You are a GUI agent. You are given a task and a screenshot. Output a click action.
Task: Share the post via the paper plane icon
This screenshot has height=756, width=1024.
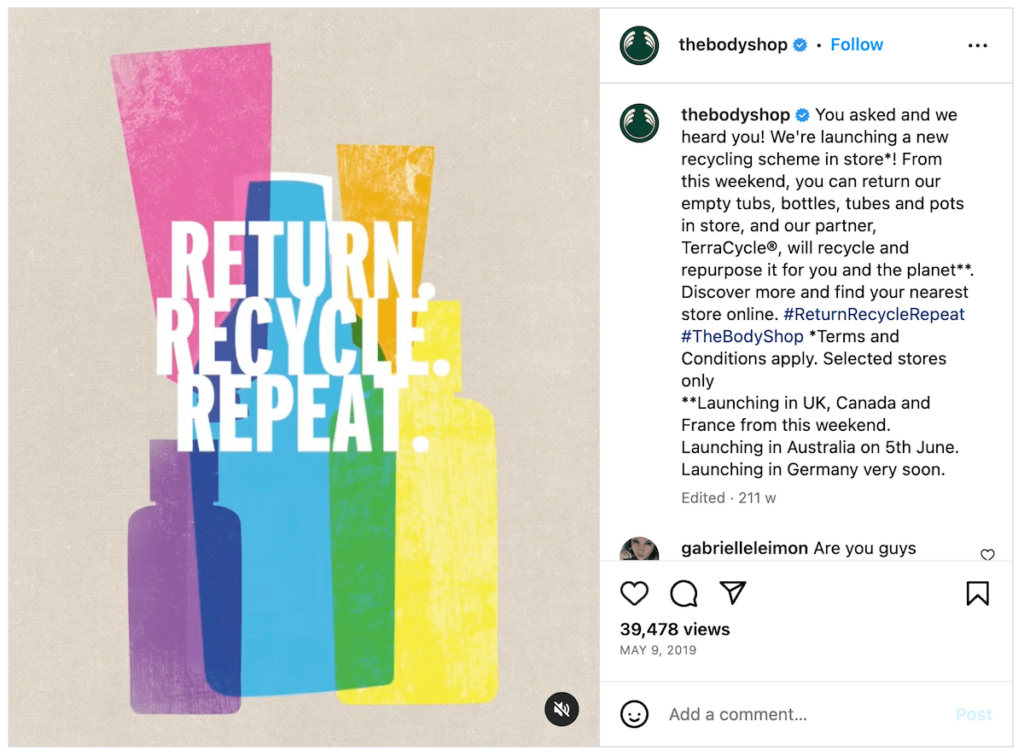click(x=733, y=592)
